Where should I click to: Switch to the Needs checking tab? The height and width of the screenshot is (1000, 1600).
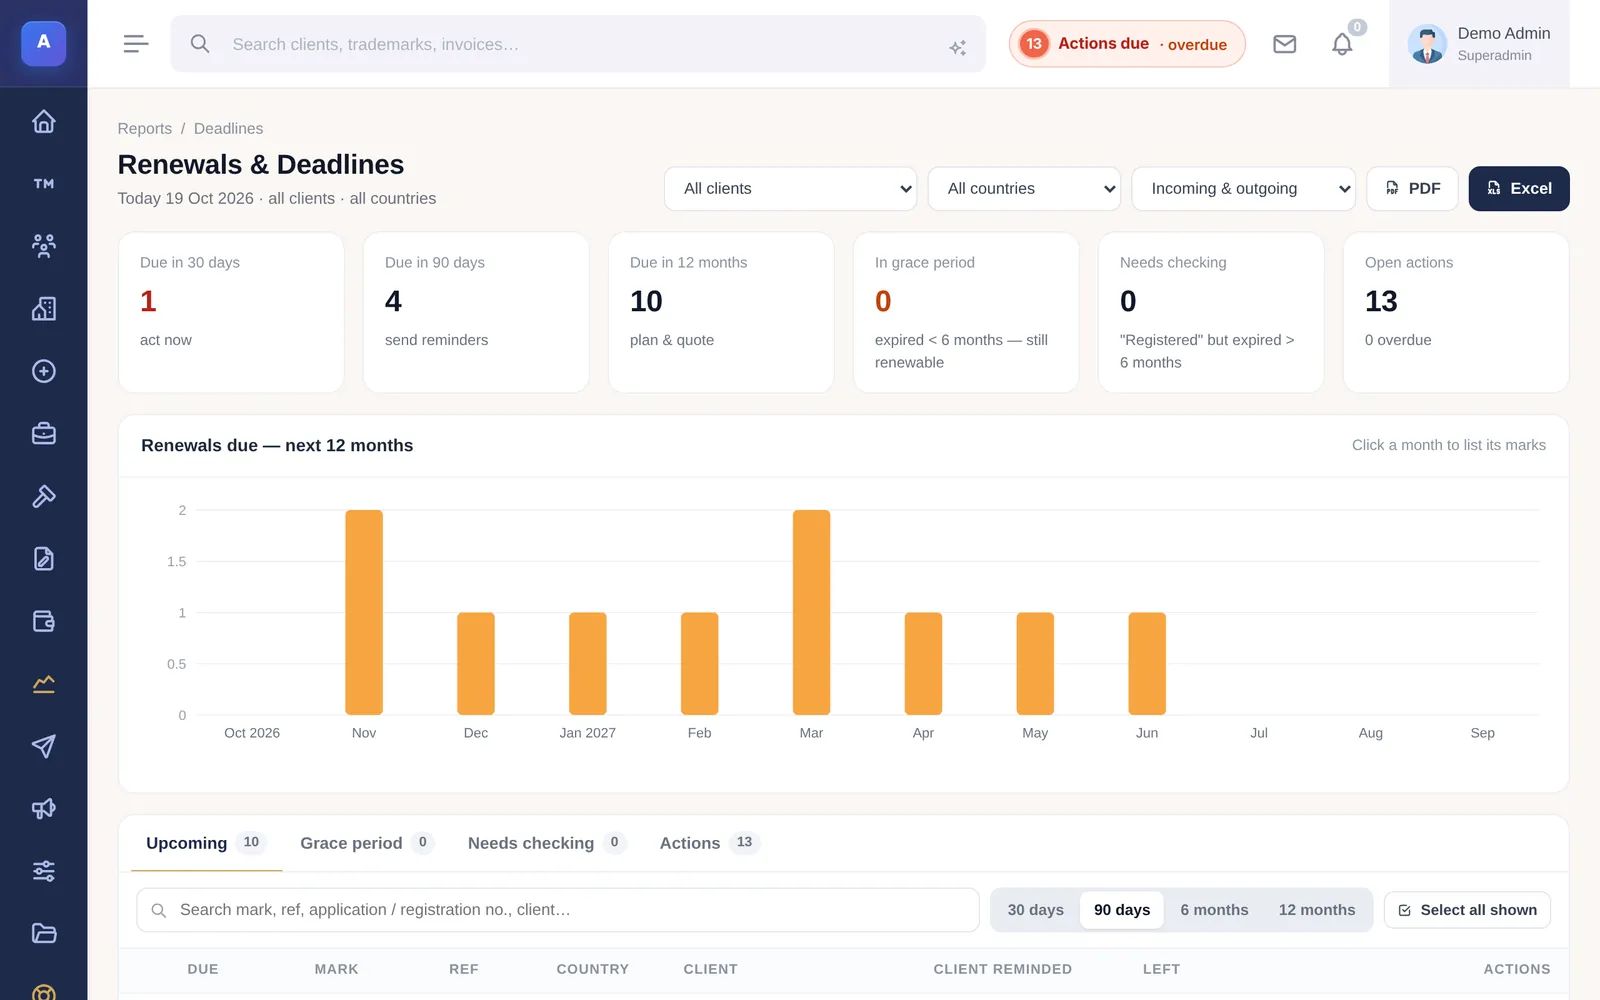546,843
